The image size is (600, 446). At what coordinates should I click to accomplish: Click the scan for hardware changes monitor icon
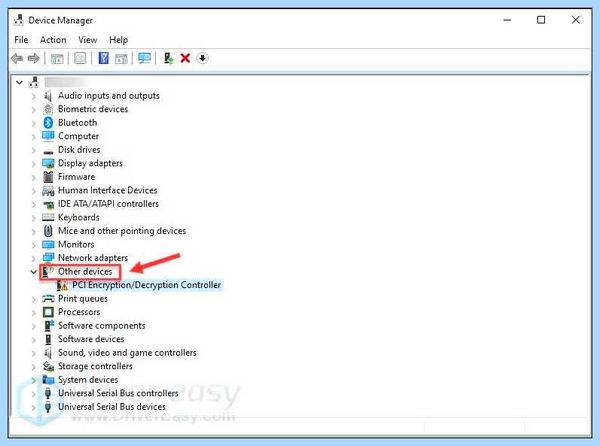tap(144, 58)
